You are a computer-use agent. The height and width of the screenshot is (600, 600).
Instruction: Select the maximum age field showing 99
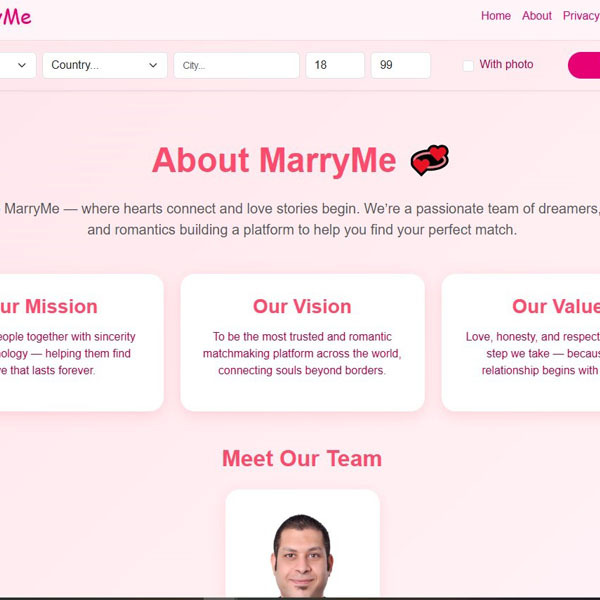coord(401,65)
